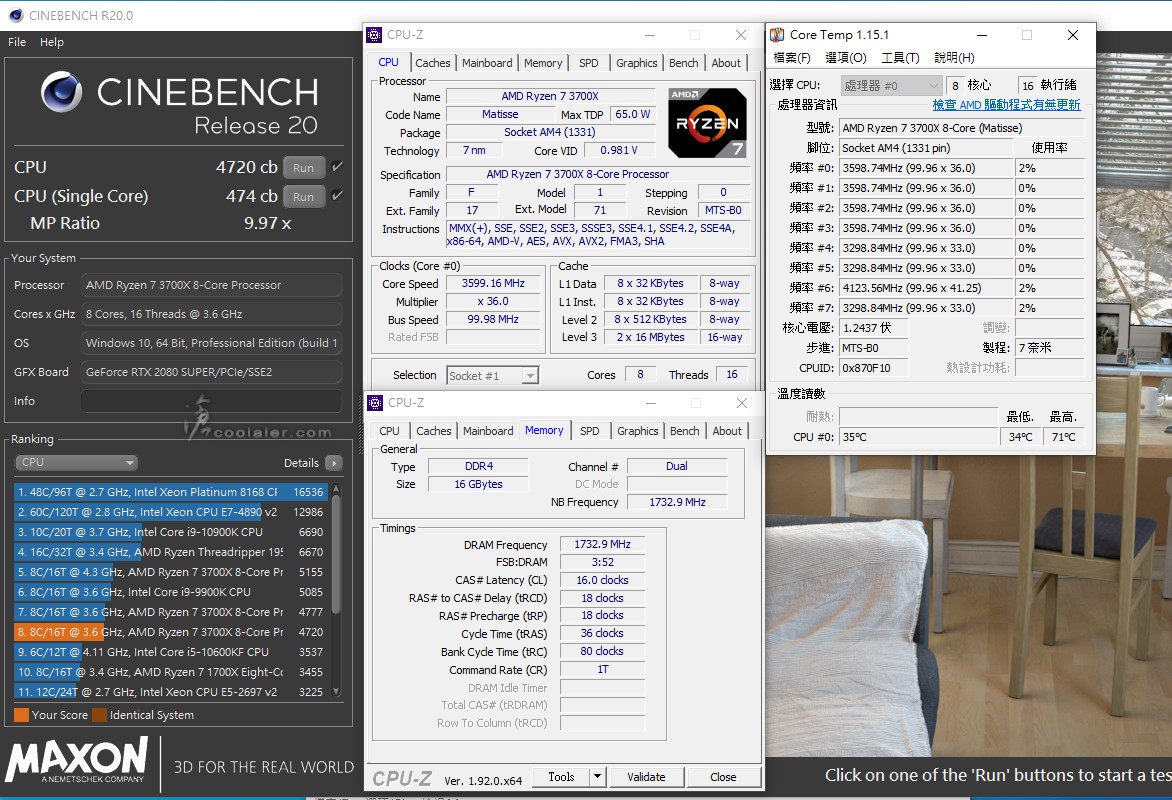
Task: Click the upper CPU-Z window's title bar icon
Action: pos(375,35)
